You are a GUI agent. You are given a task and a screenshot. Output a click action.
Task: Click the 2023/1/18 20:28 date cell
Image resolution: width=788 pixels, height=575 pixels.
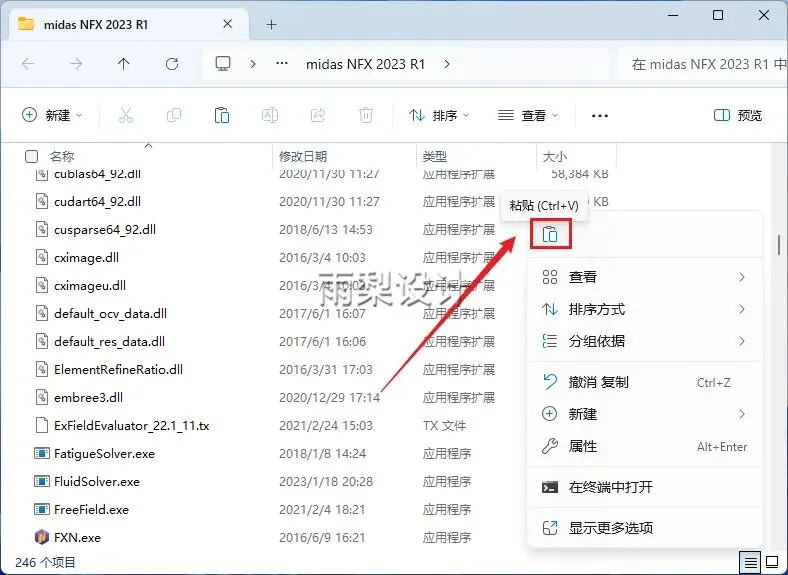326,482
